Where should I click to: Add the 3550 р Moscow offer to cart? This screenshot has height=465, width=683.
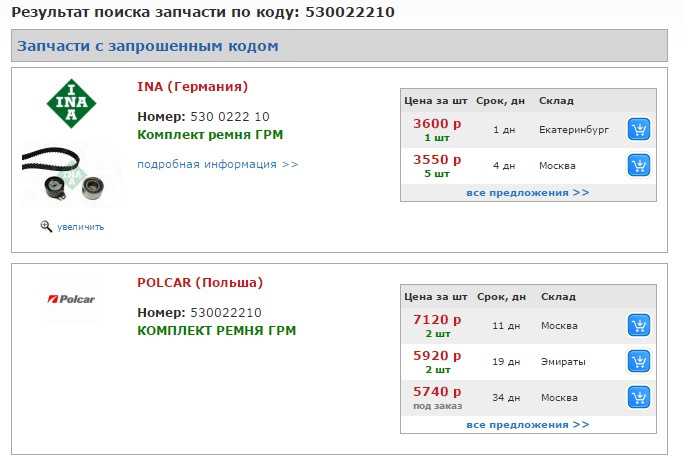(x=639, y=165)
